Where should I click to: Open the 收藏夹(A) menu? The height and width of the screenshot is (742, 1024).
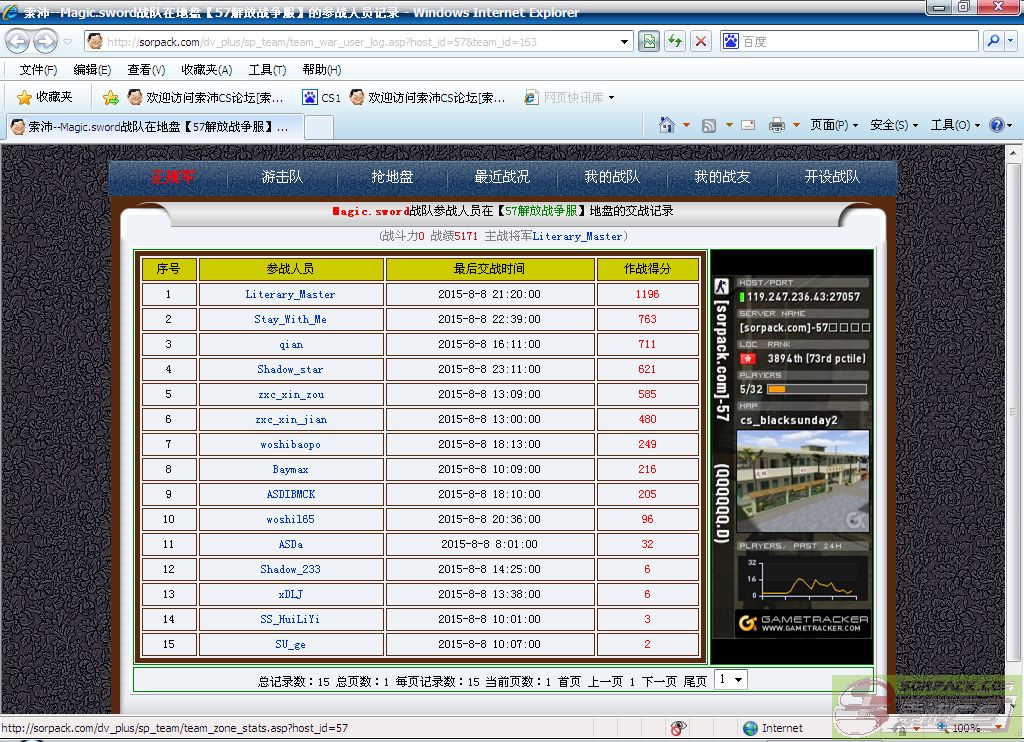[206, 70]
